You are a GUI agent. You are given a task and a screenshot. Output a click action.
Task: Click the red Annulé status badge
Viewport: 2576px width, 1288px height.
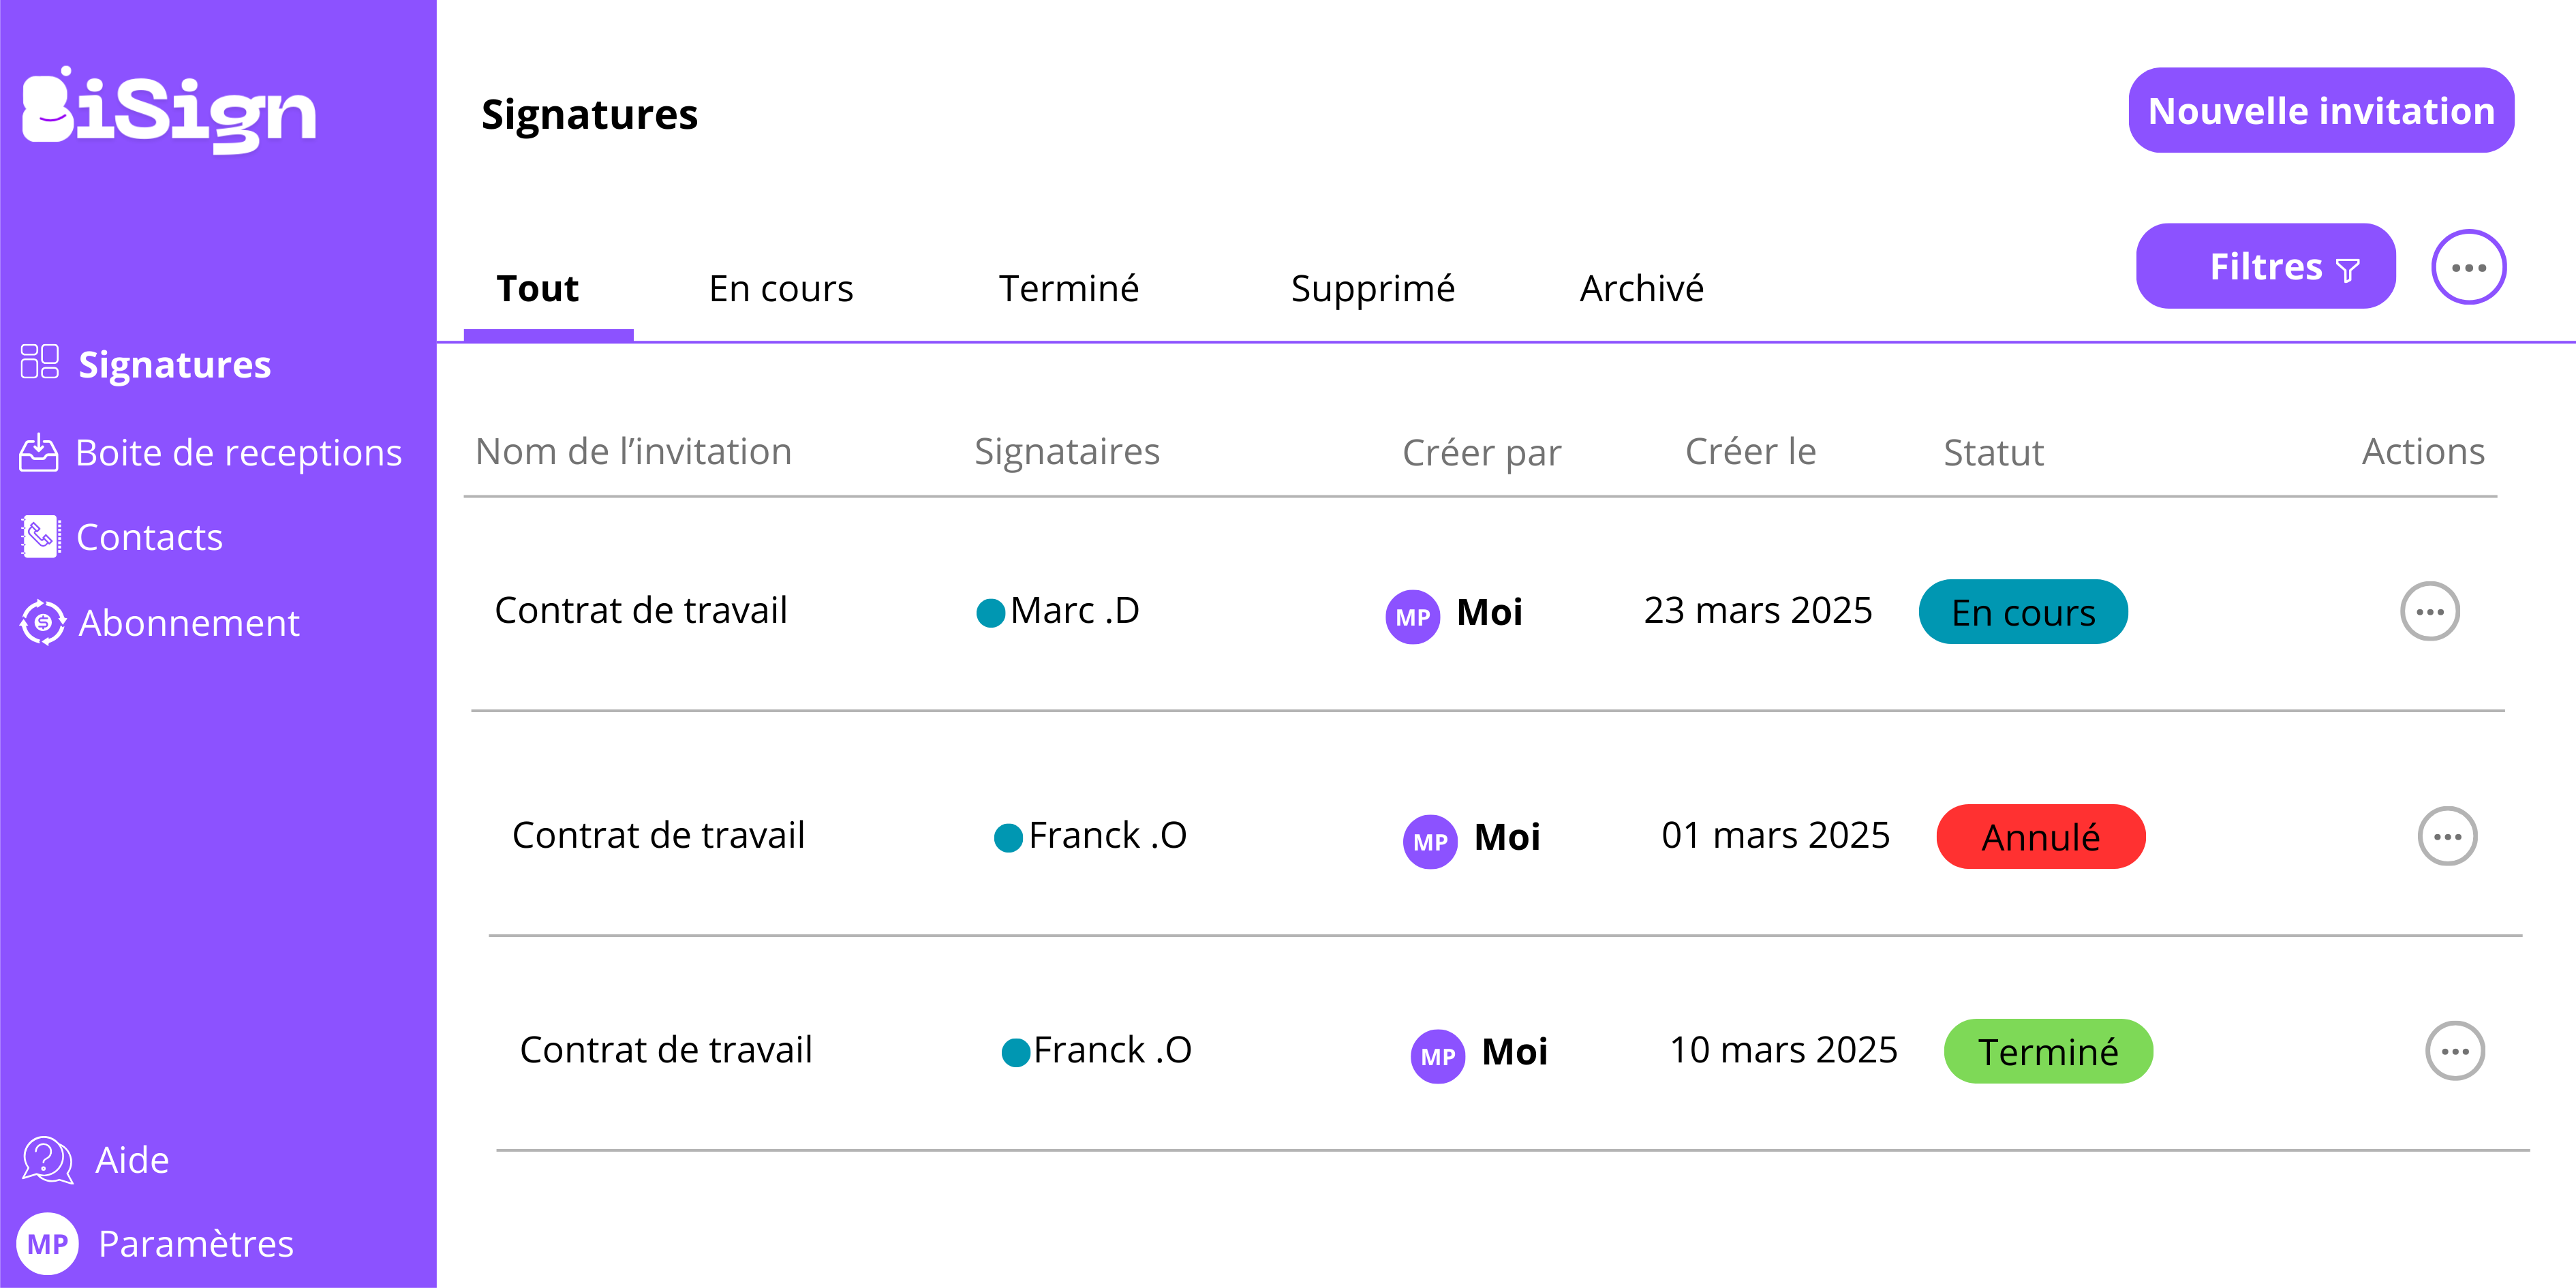[2040, 837]
